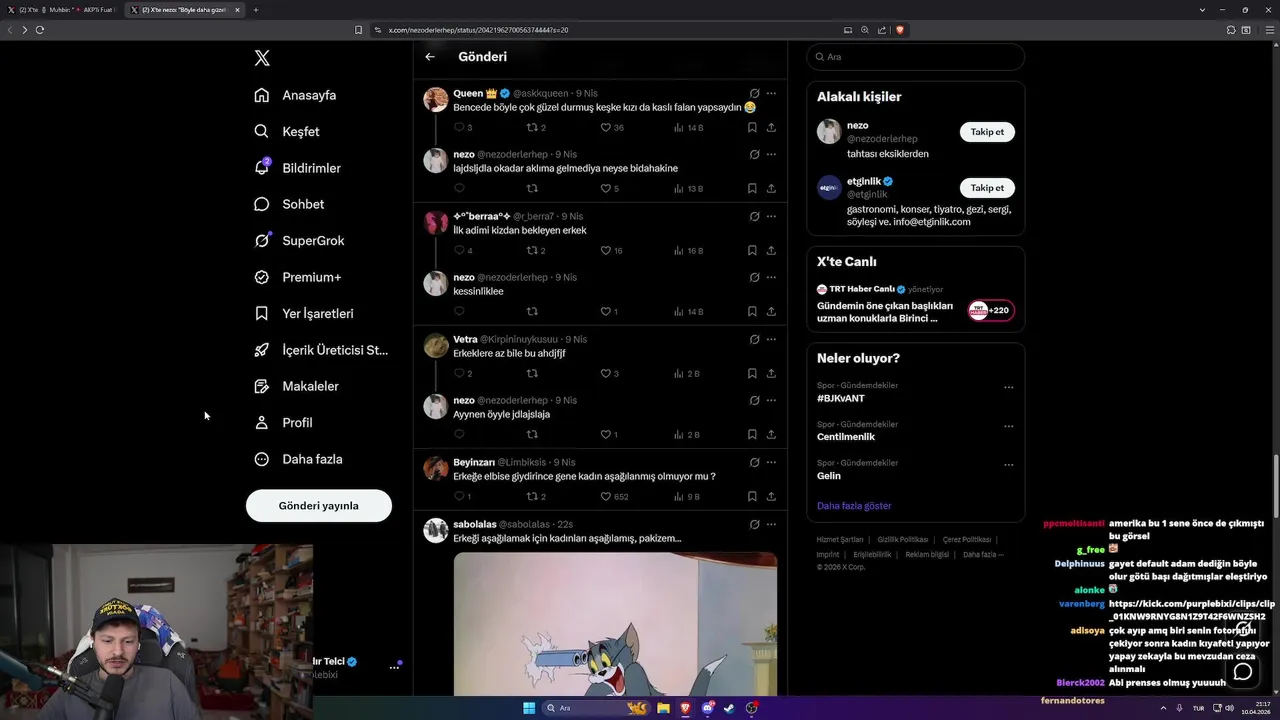The height and width of the screenshot is (720, 1280).
Task: Open Sohbet messages
Action: click(289, 204)
